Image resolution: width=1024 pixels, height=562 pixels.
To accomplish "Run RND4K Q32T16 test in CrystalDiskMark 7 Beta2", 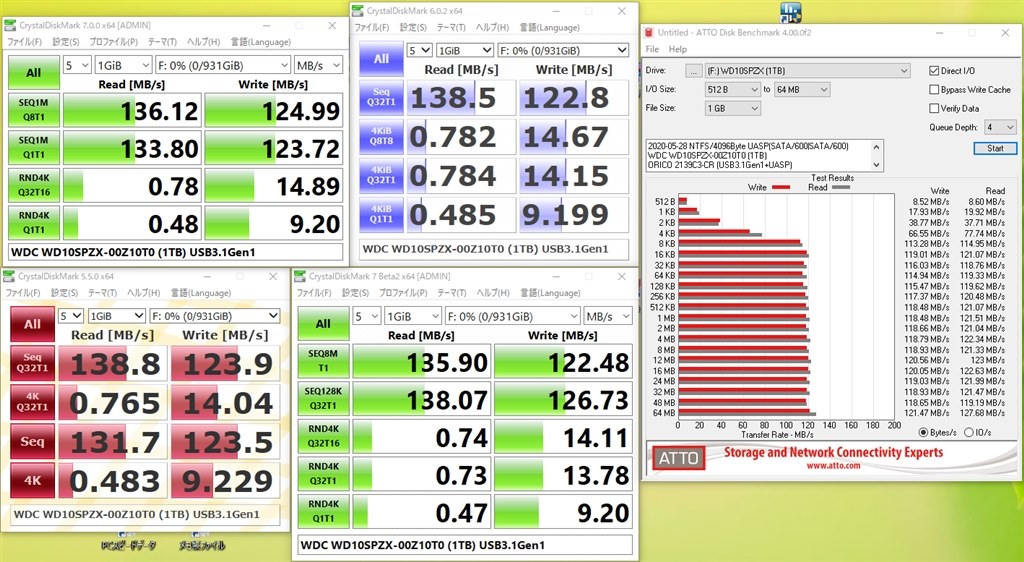I will pos(323,437).
